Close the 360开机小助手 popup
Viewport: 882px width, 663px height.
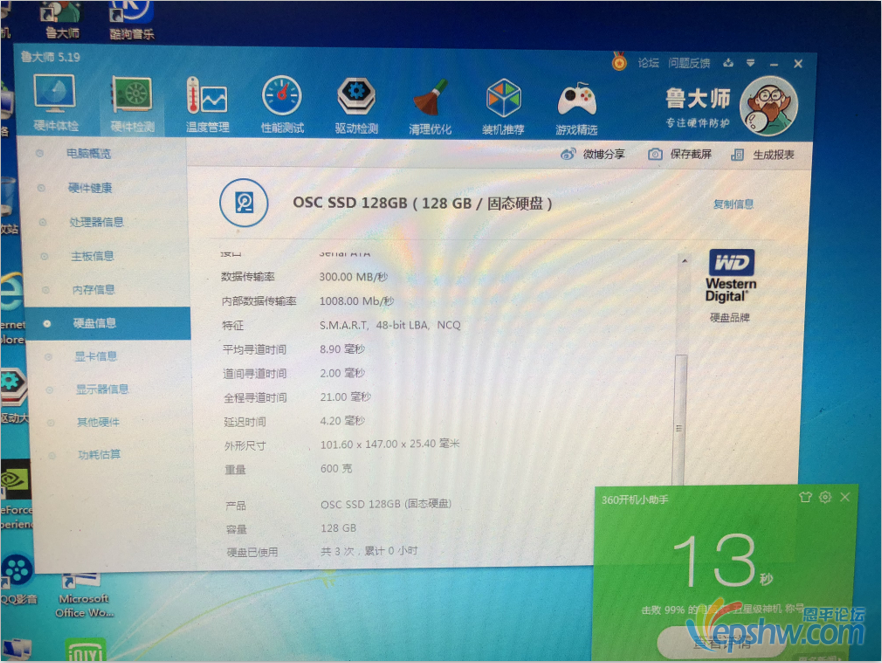pos(845,497)
